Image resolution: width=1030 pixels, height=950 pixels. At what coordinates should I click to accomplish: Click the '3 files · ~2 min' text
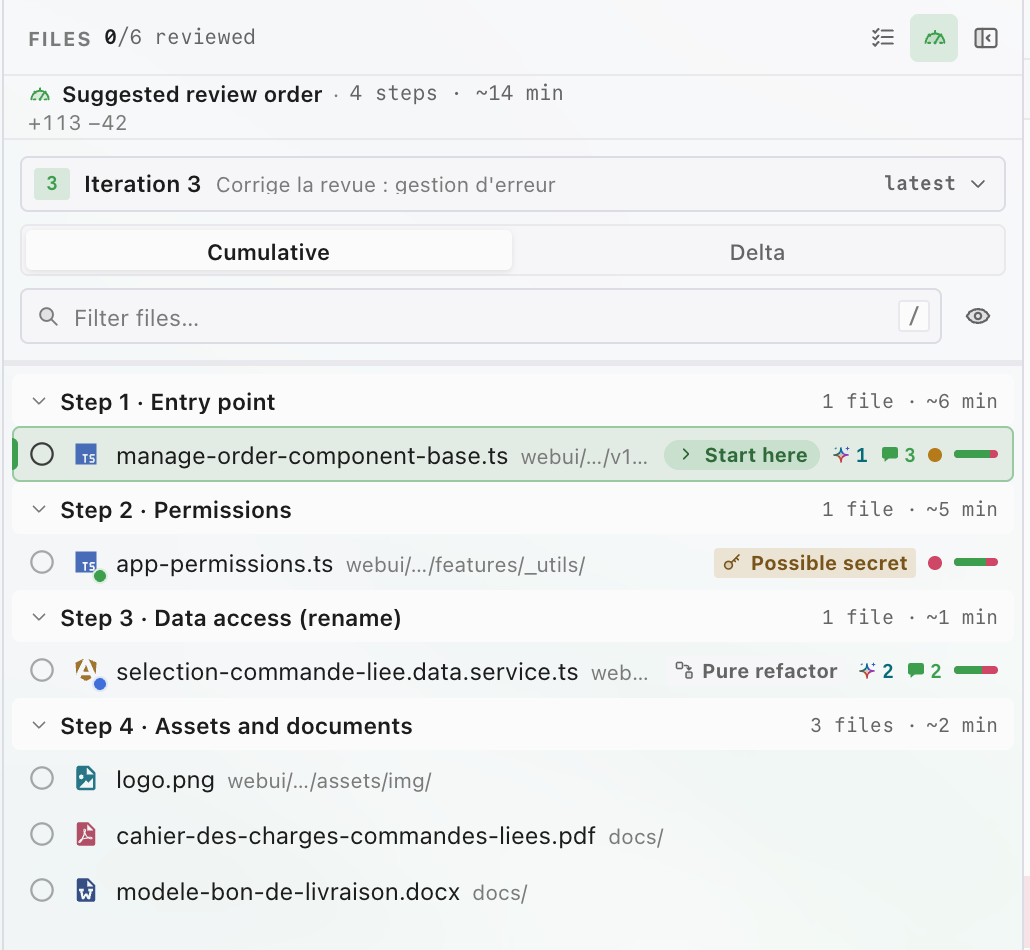(904, 725)
